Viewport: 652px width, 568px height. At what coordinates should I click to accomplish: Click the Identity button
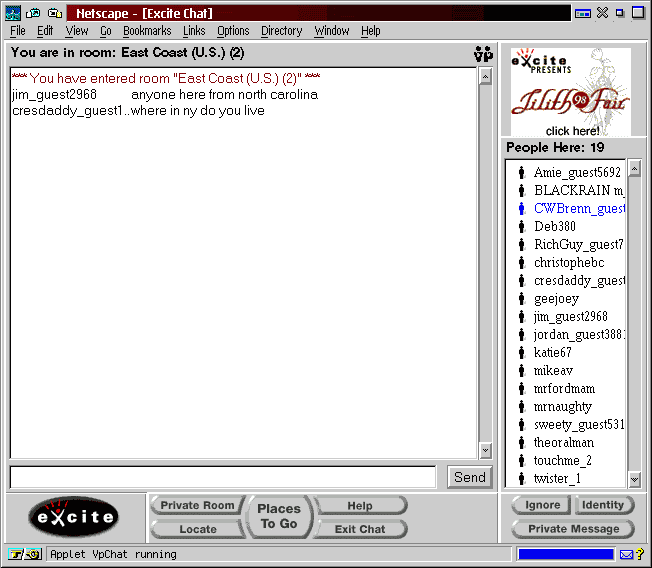pos(603,505)
